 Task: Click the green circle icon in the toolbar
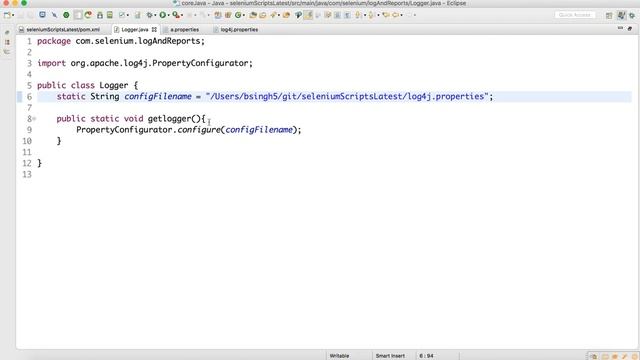(66, 15)
